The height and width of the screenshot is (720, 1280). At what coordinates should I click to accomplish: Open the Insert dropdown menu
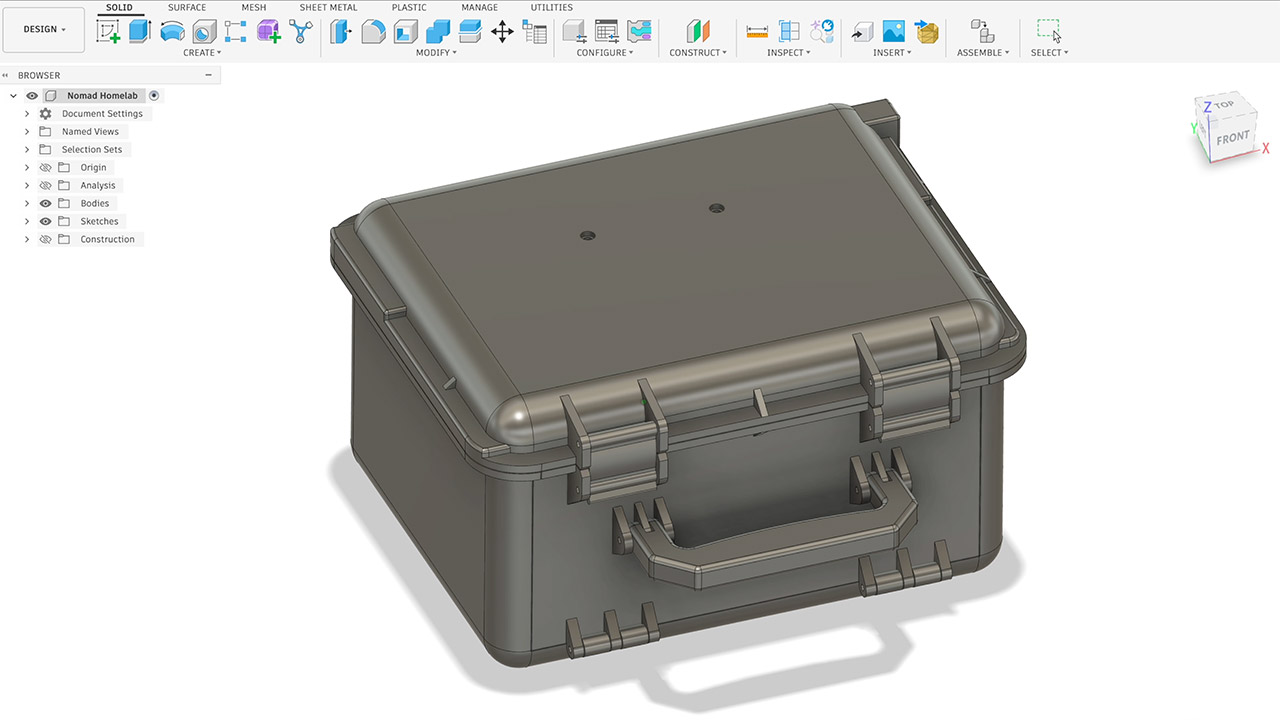point(892,53)
